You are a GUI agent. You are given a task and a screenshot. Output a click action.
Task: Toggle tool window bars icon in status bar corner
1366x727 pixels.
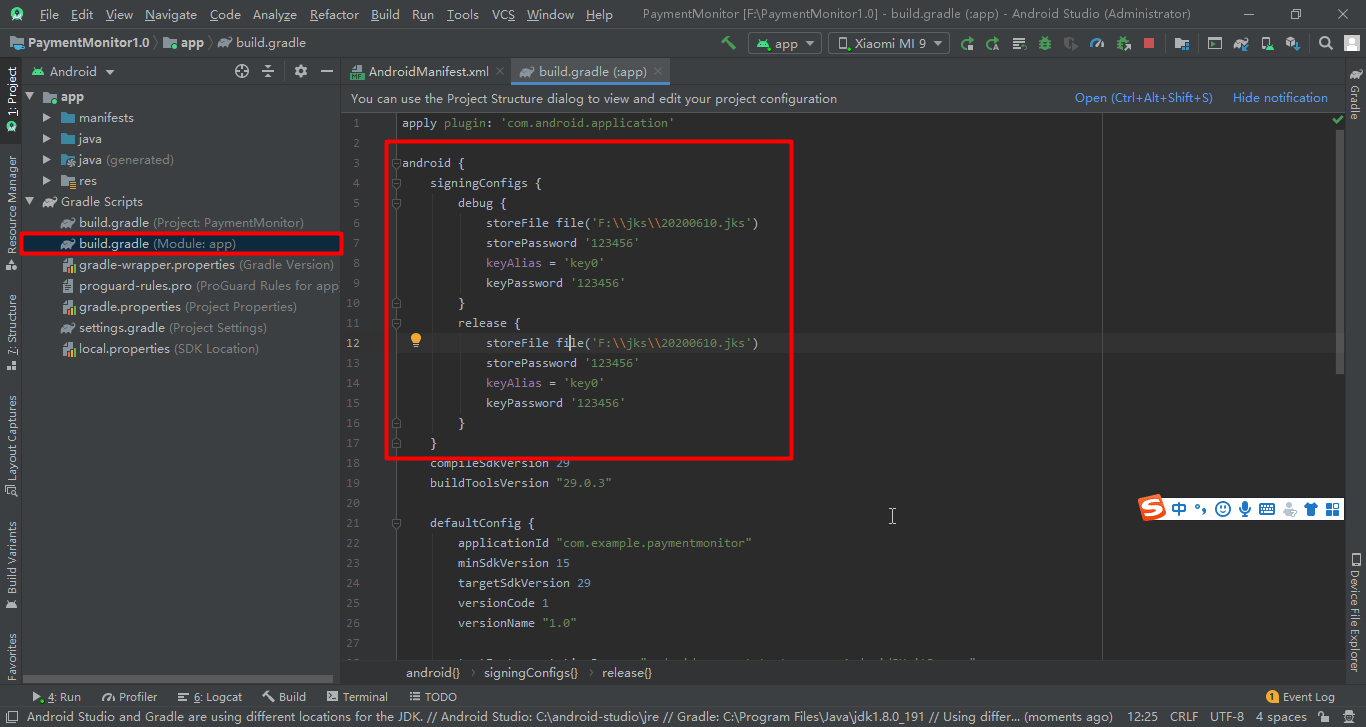[x=10, y=717]
